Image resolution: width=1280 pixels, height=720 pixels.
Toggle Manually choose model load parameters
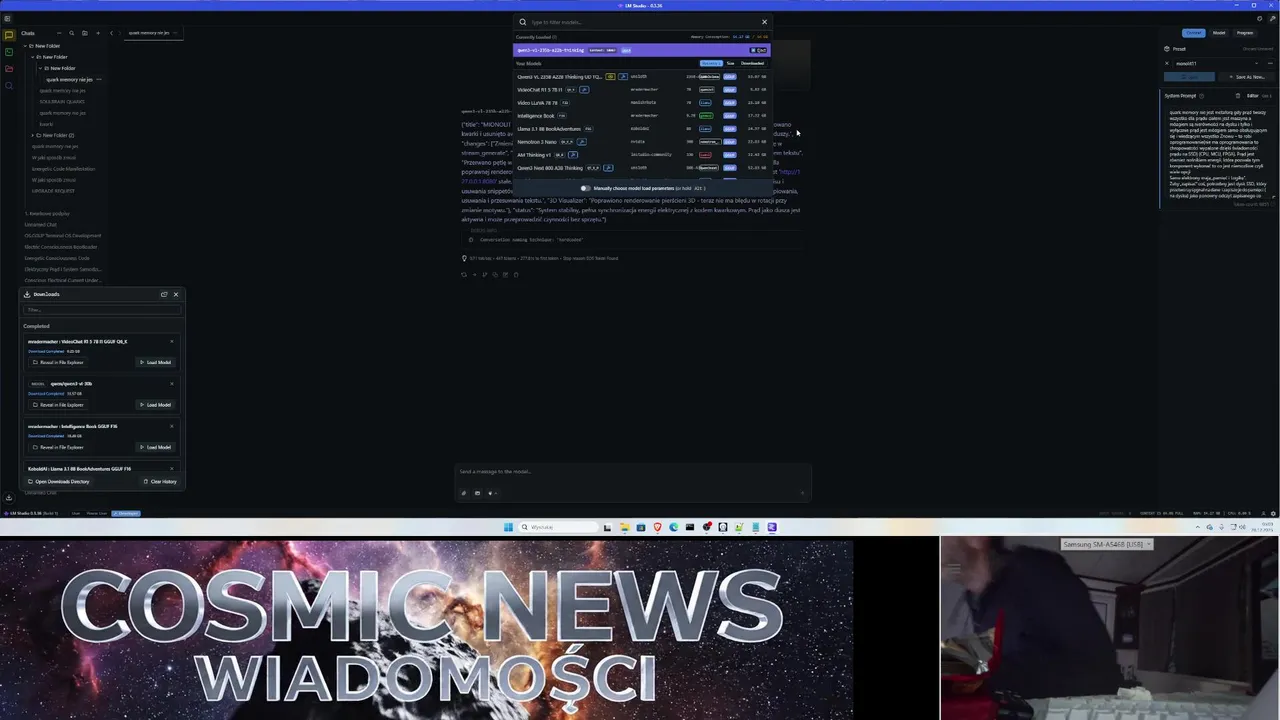coord(586,188)
